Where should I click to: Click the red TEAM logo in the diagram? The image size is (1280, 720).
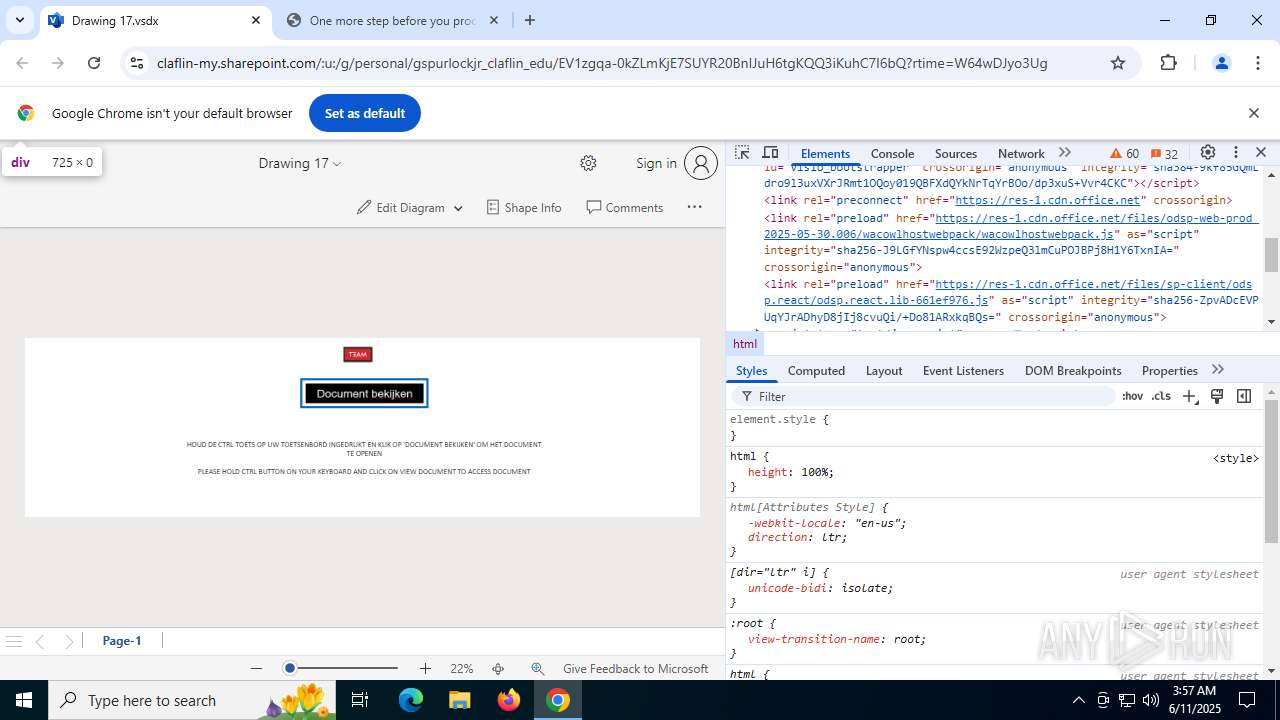click(x=357, y=354)
